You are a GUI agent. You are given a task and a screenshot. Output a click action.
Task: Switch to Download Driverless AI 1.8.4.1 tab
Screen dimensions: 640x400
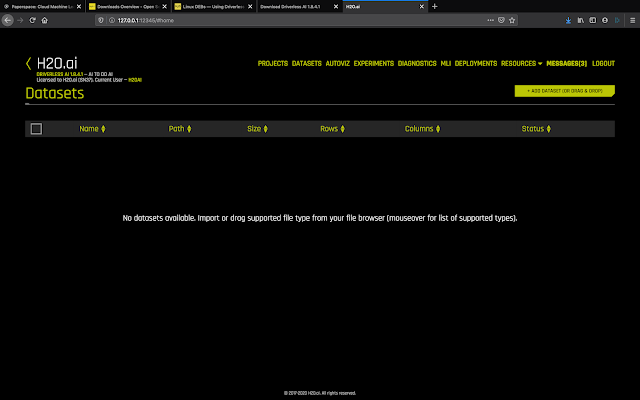tap(299, 7)
